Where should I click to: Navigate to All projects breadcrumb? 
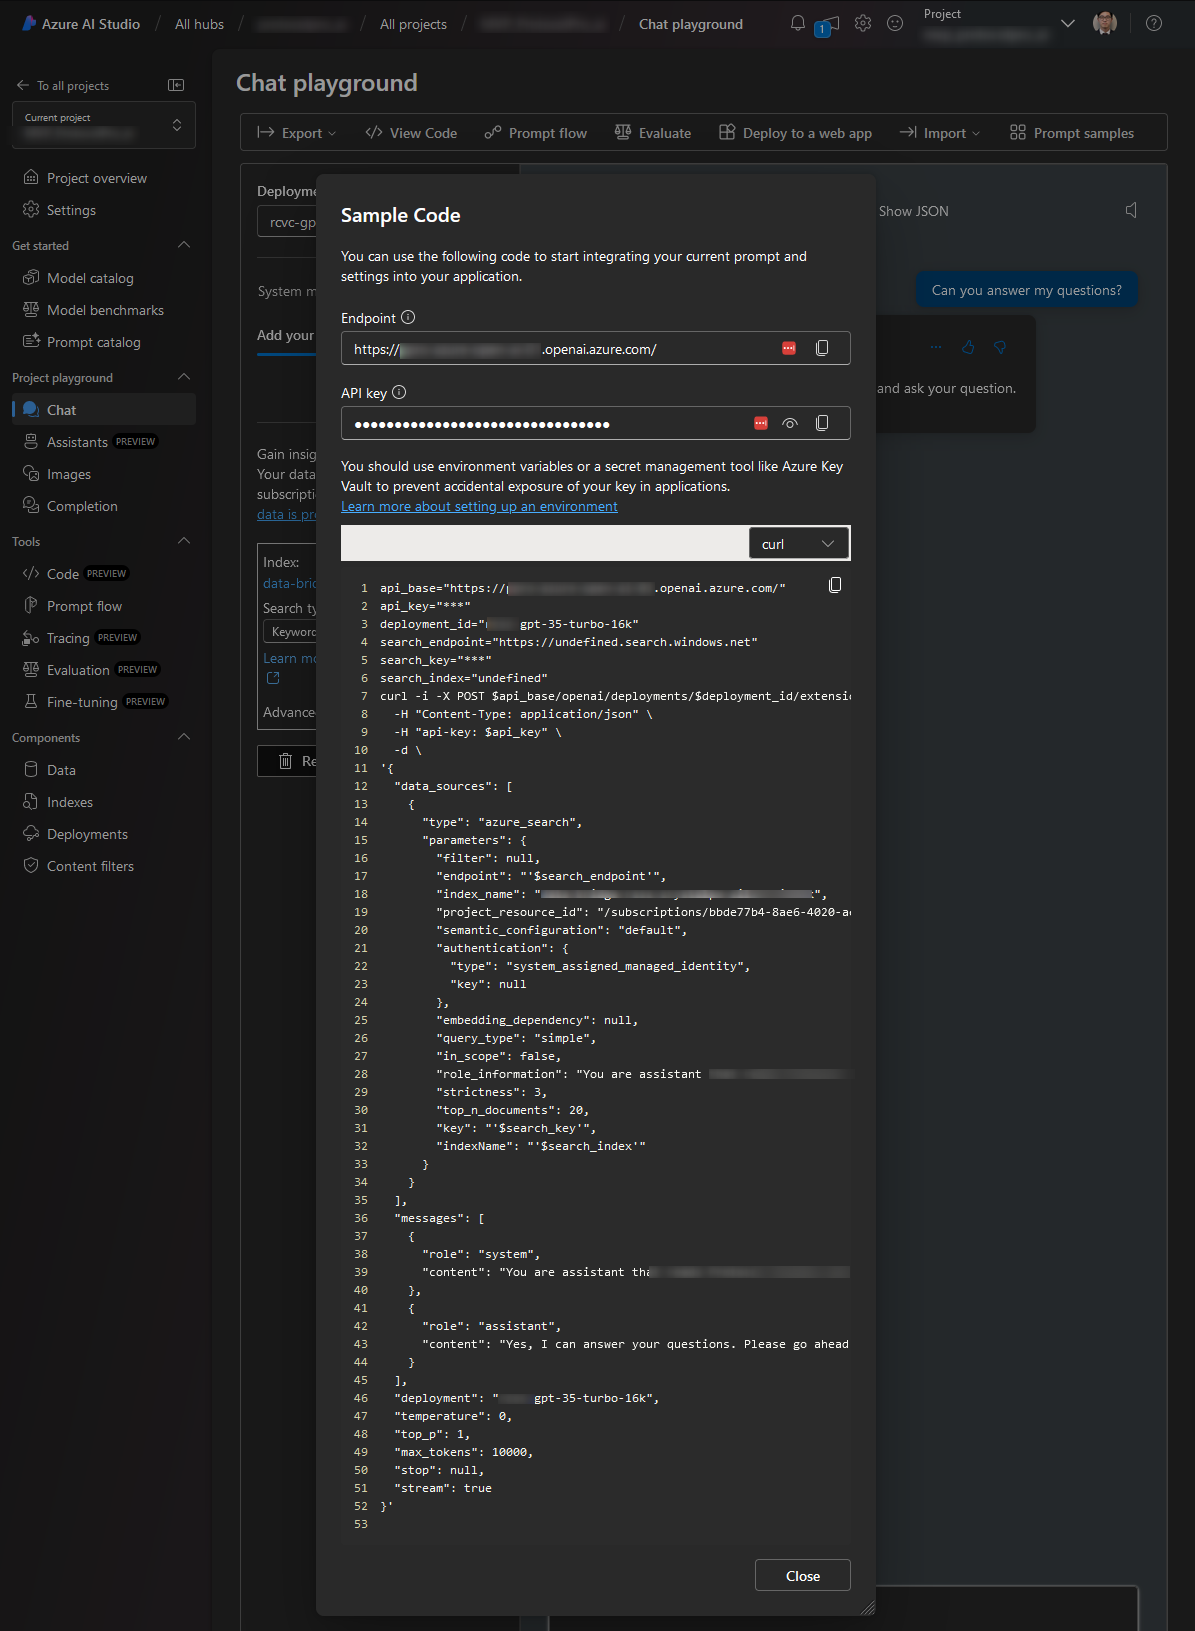413,24
